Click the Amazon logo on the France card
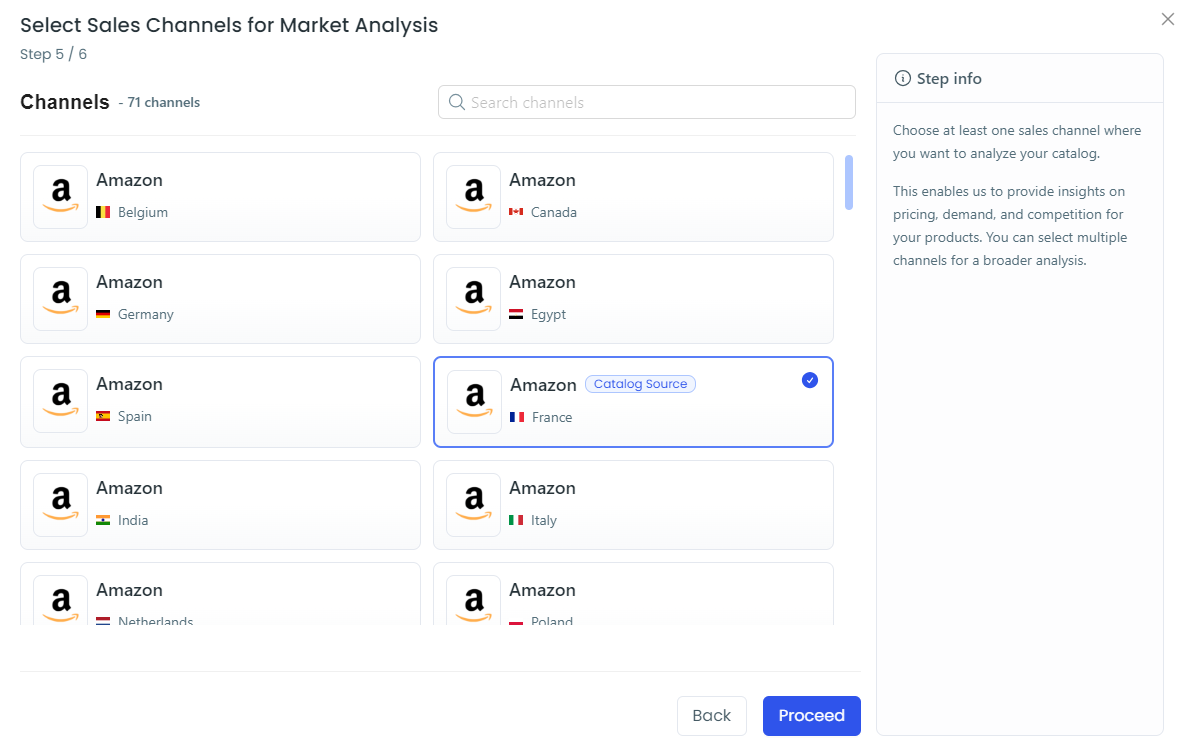Viewport: 1187px width, 742px height. point(475,401)
